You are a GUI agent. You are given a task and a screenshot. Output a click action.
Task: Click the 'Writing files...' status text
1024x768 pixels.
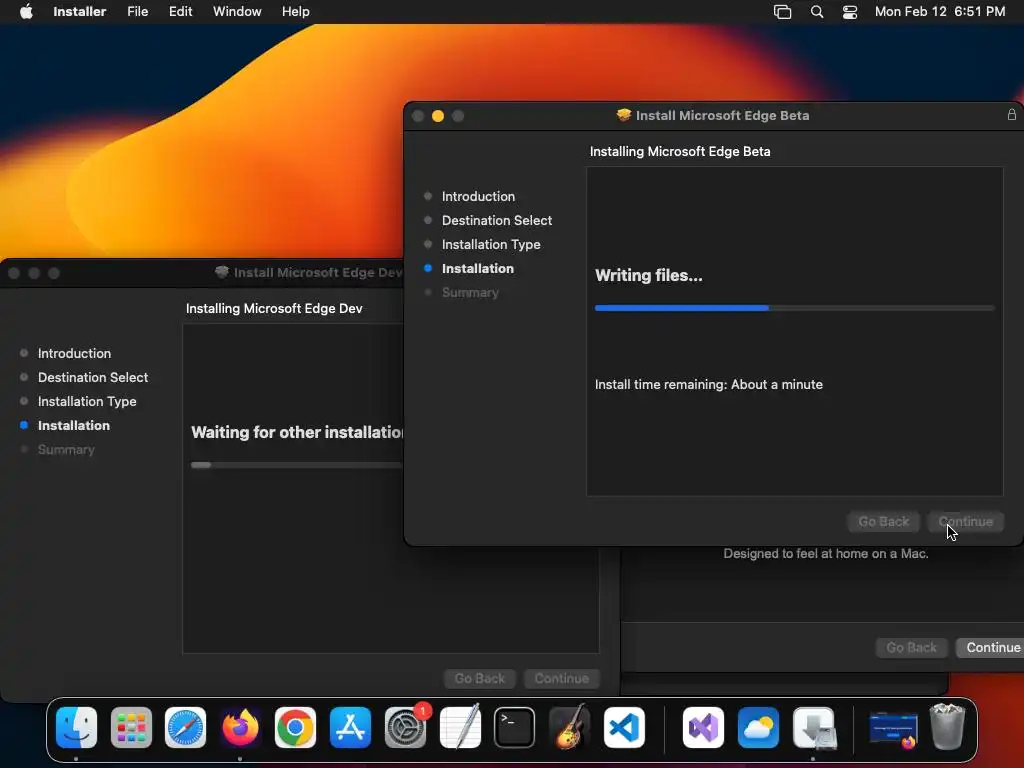[x=648, y=276]
